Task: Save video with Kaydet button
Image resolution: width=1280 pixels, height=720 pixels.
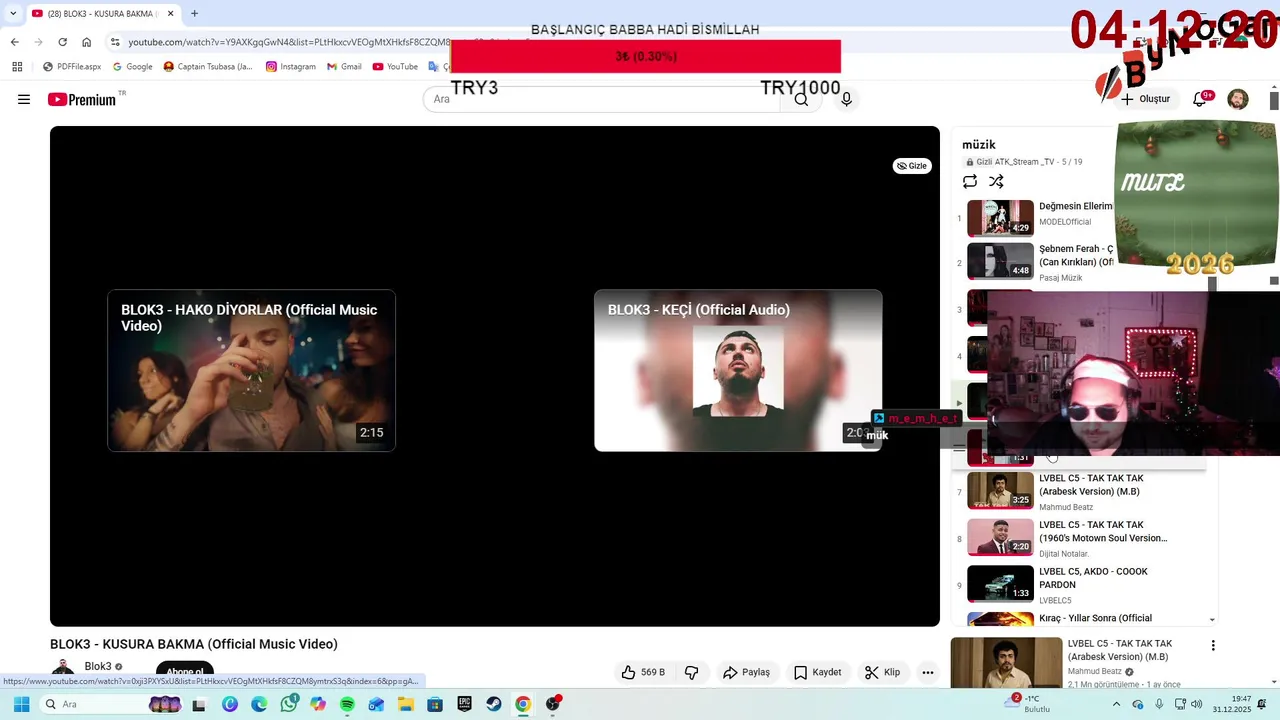Action: [x=817, y=672]
